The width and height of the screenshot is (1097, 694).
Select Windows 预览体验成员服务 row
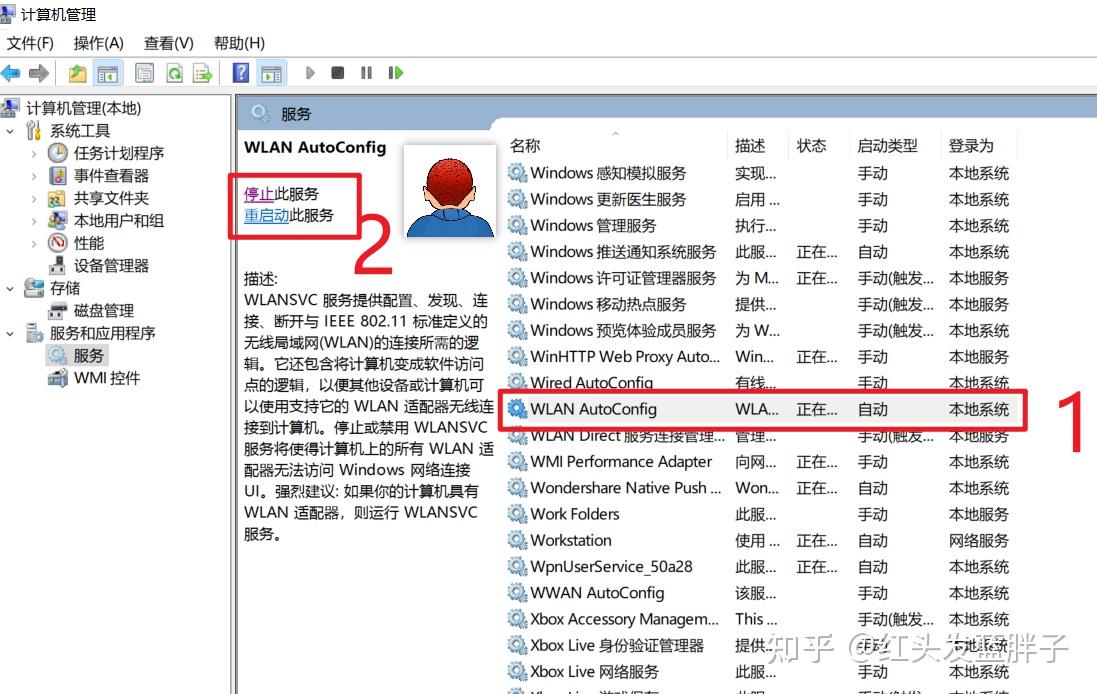(x=763, y=330)
